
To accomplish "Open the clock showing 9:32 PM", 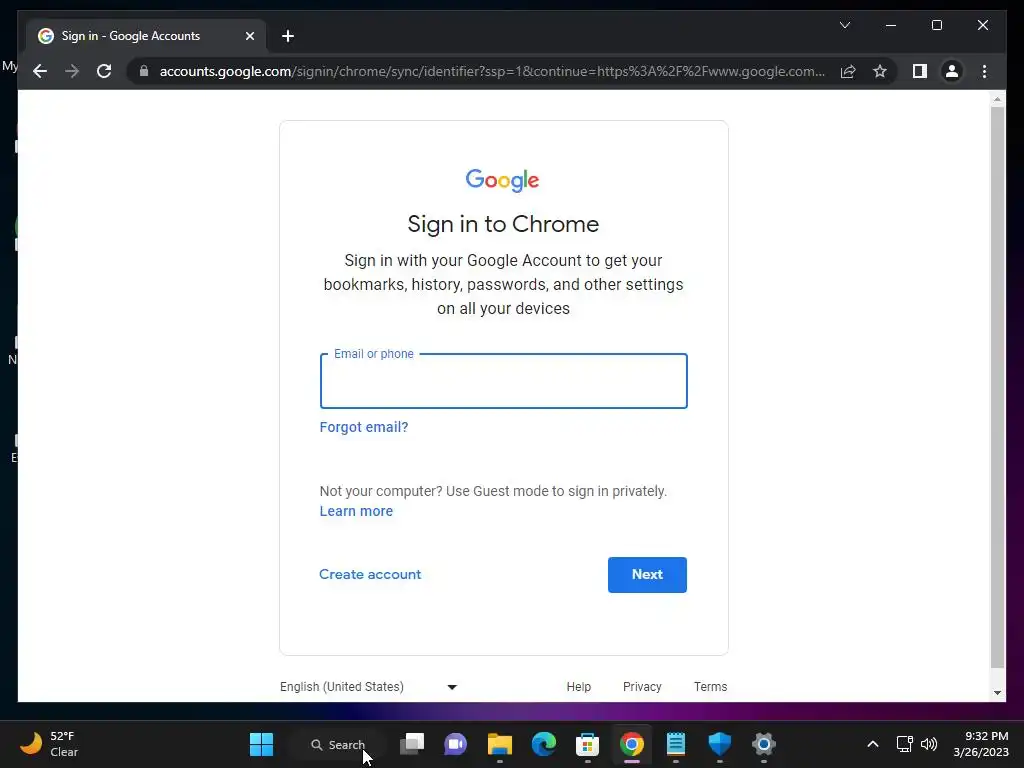I will pyautogui.click(x=981, y=744).
